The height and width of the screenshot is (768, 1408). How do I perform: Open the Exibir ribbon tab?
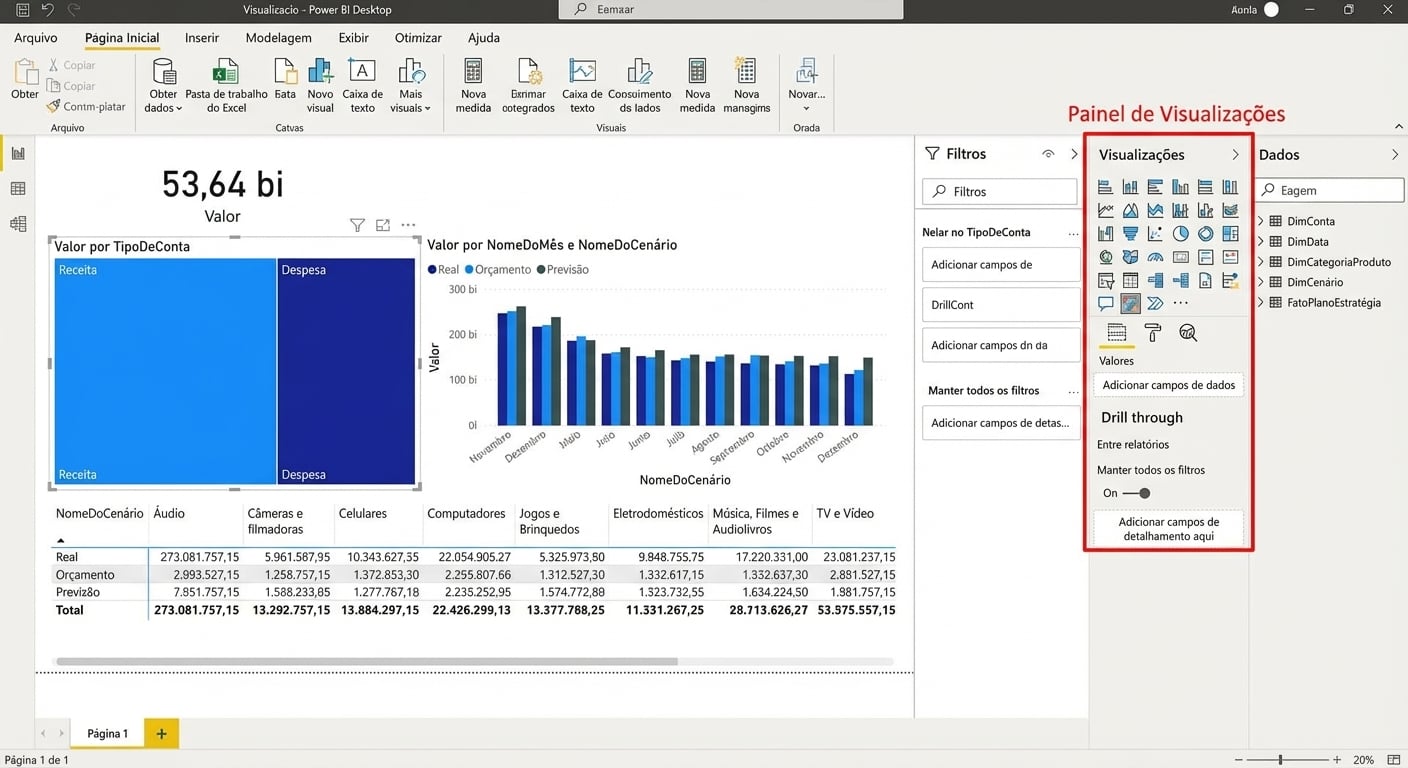(x=353, y=38)
